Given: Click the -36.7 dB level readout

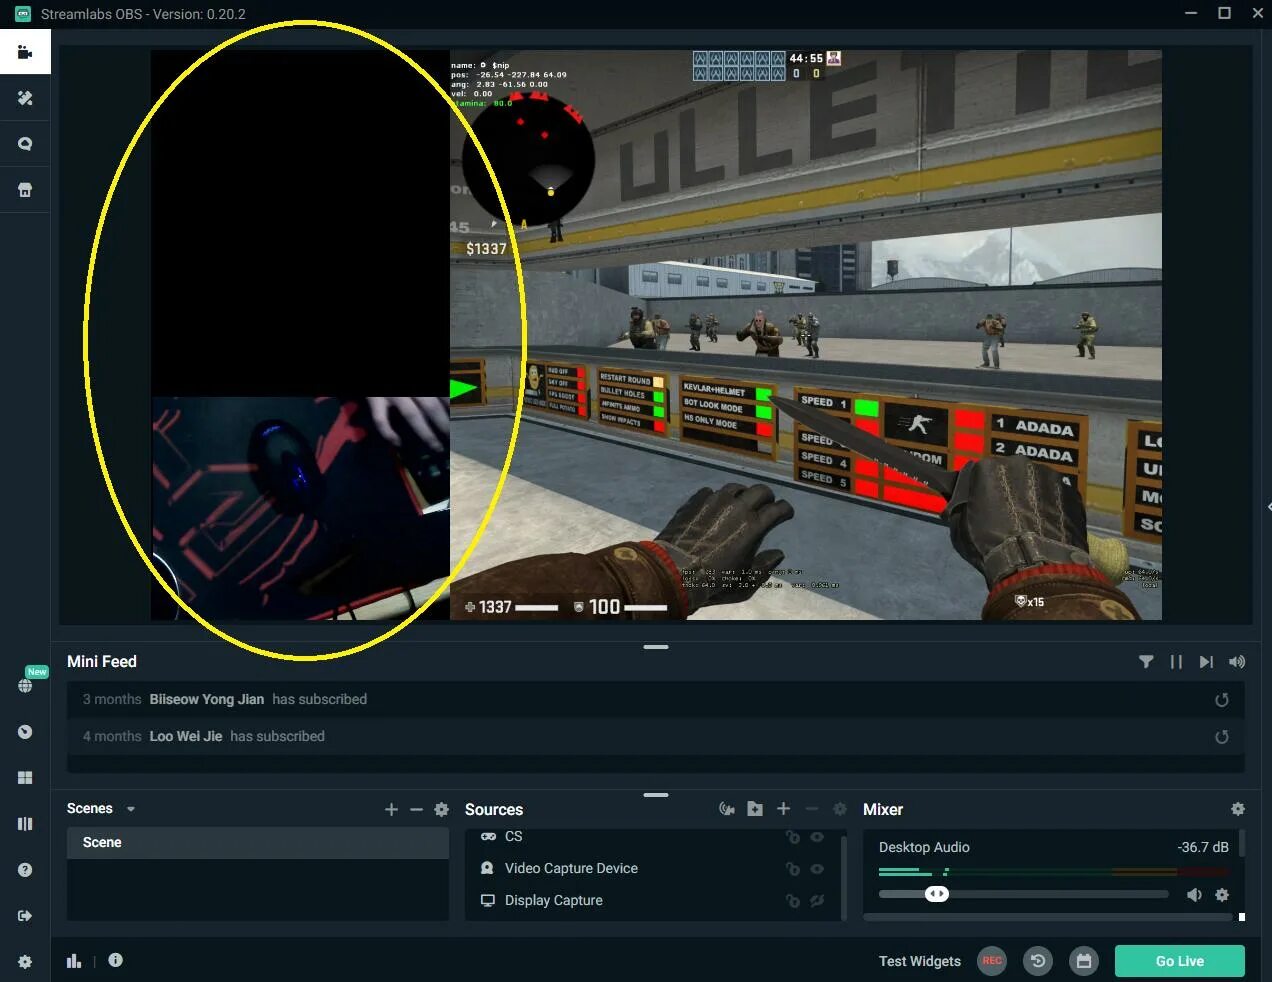Looking at the screenshot, I should pyautogui.click(x=1203, y=847).
